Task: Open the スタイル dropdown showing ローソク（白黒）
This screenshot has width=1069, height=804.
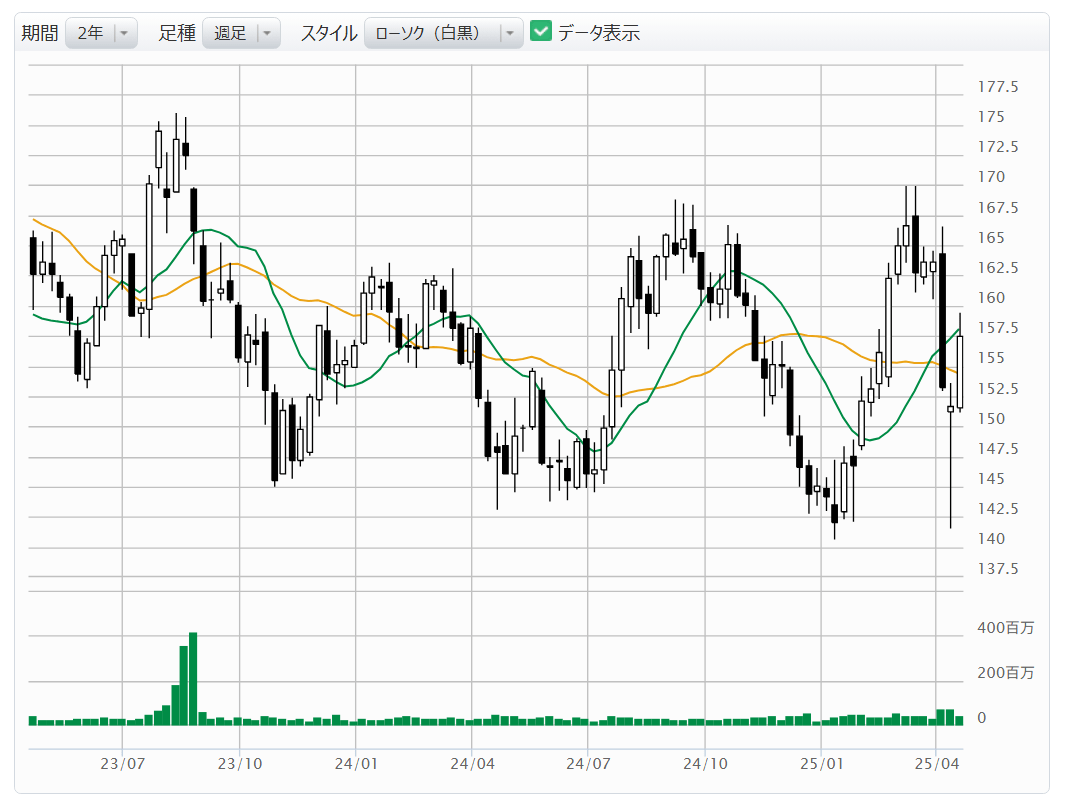Action: (x=443, y=33)
